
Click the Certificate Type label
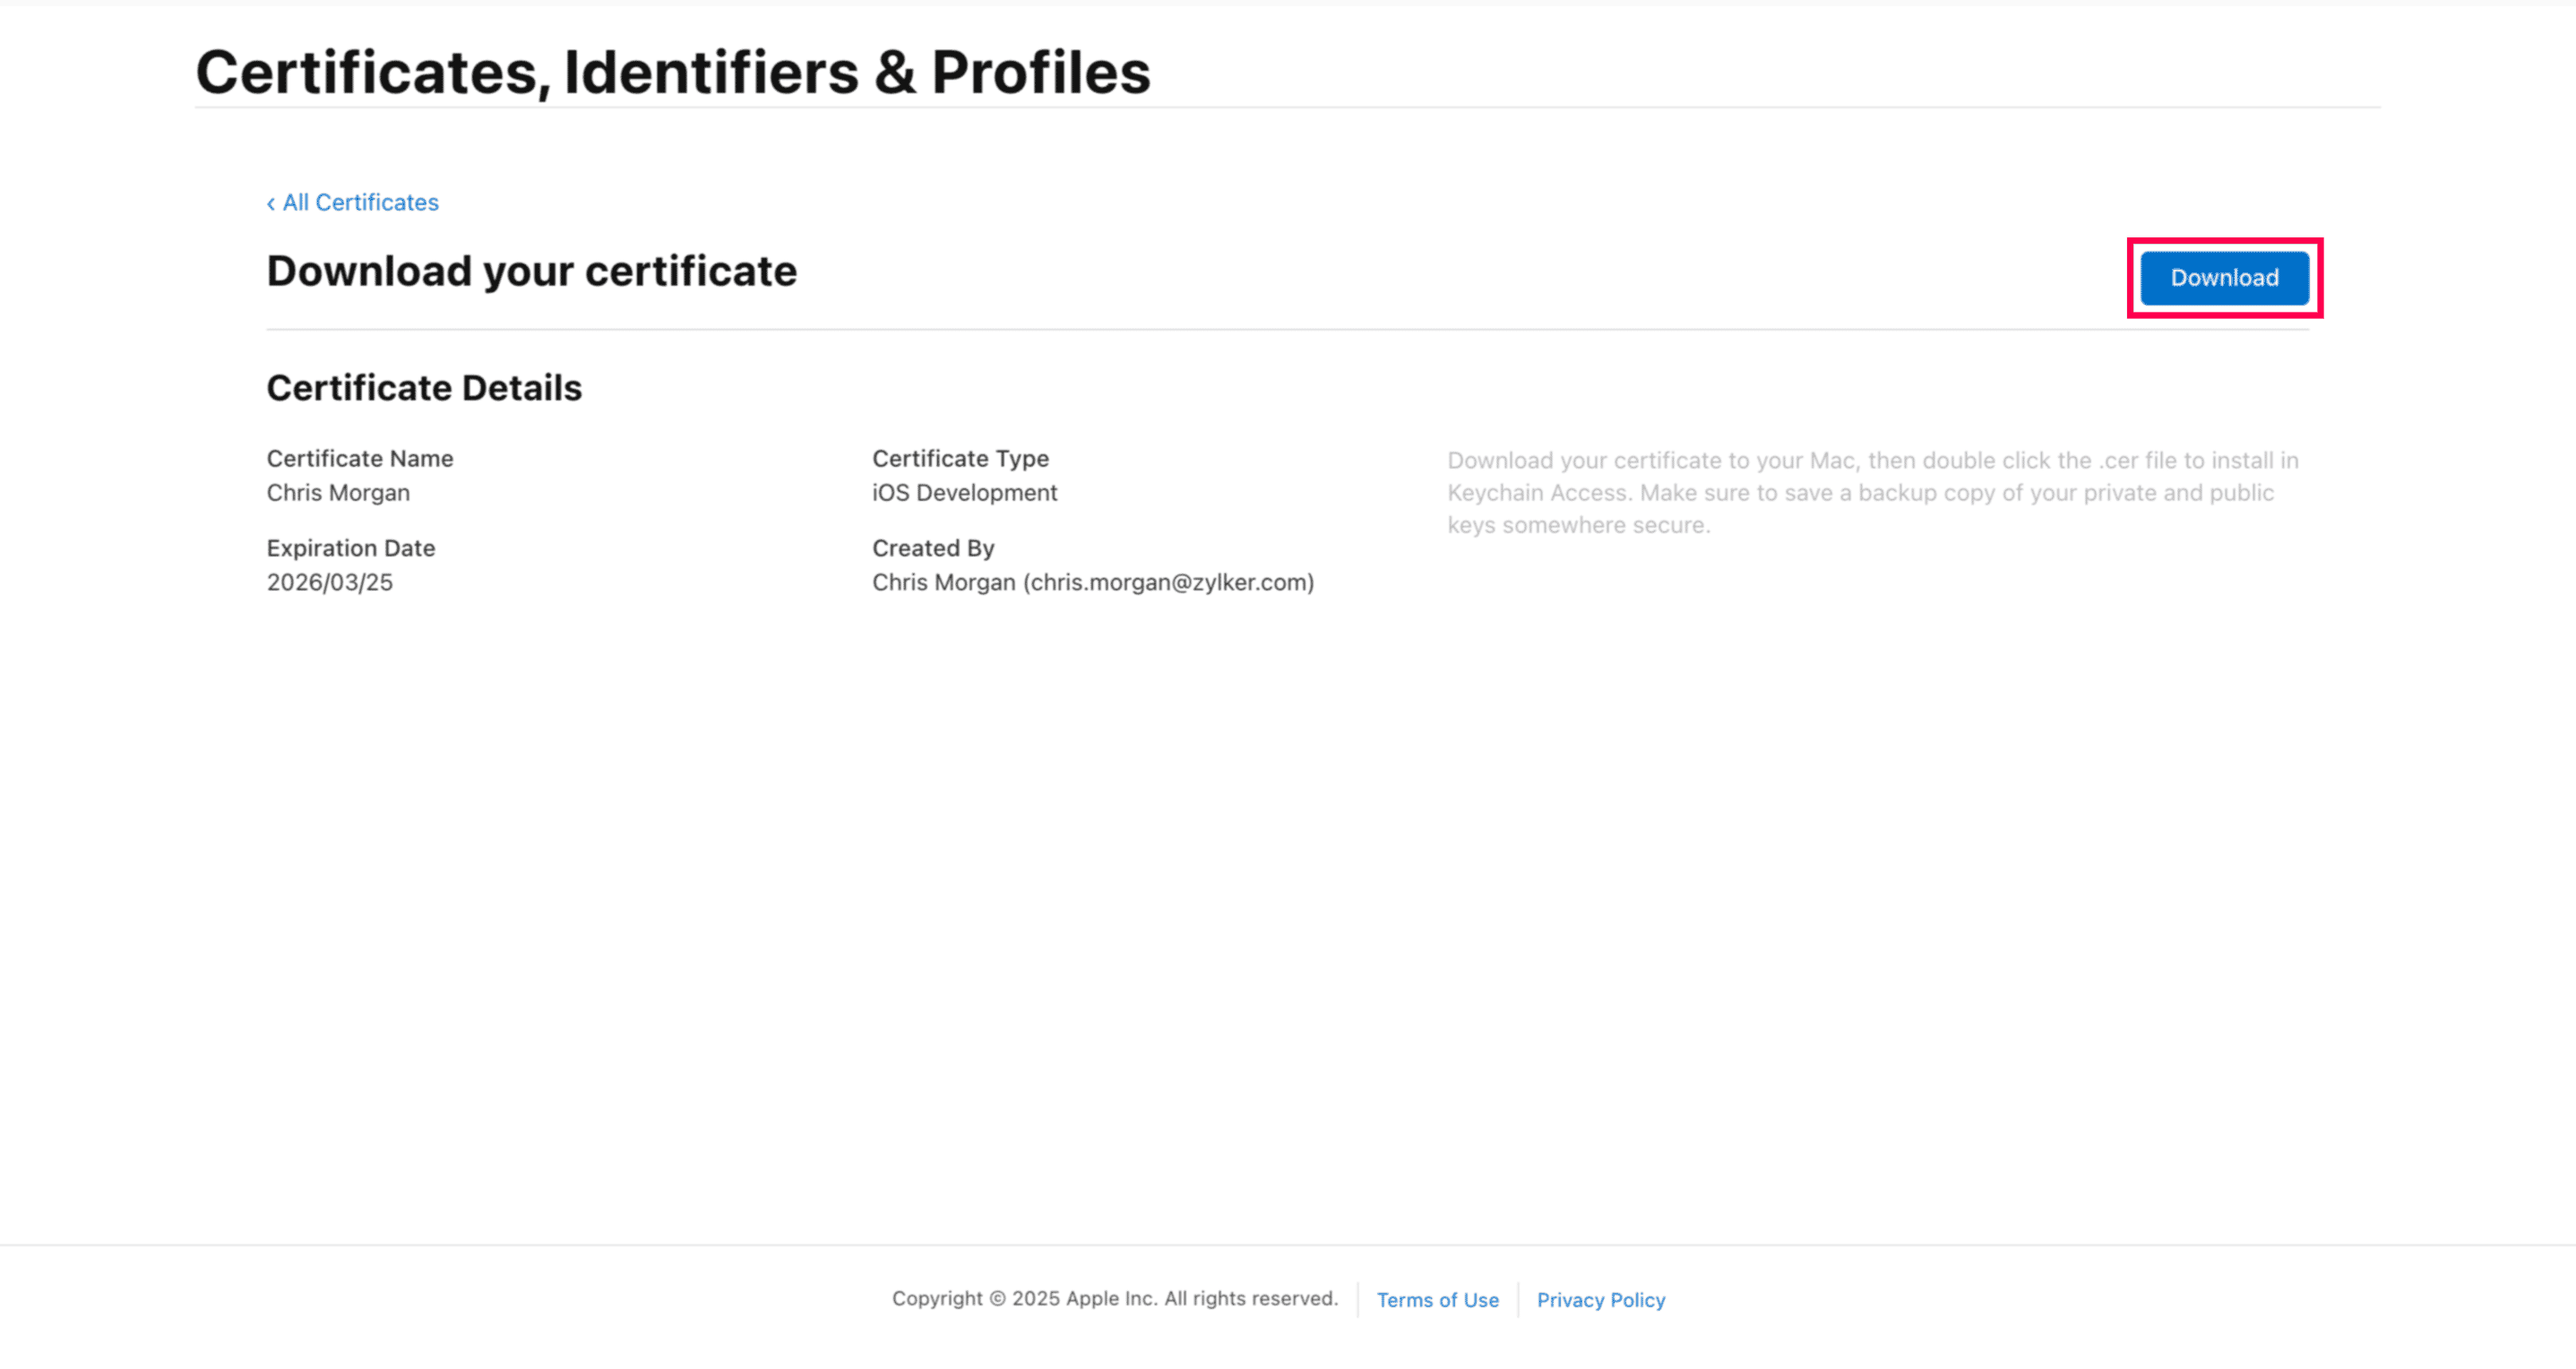[x=960, y=459]
